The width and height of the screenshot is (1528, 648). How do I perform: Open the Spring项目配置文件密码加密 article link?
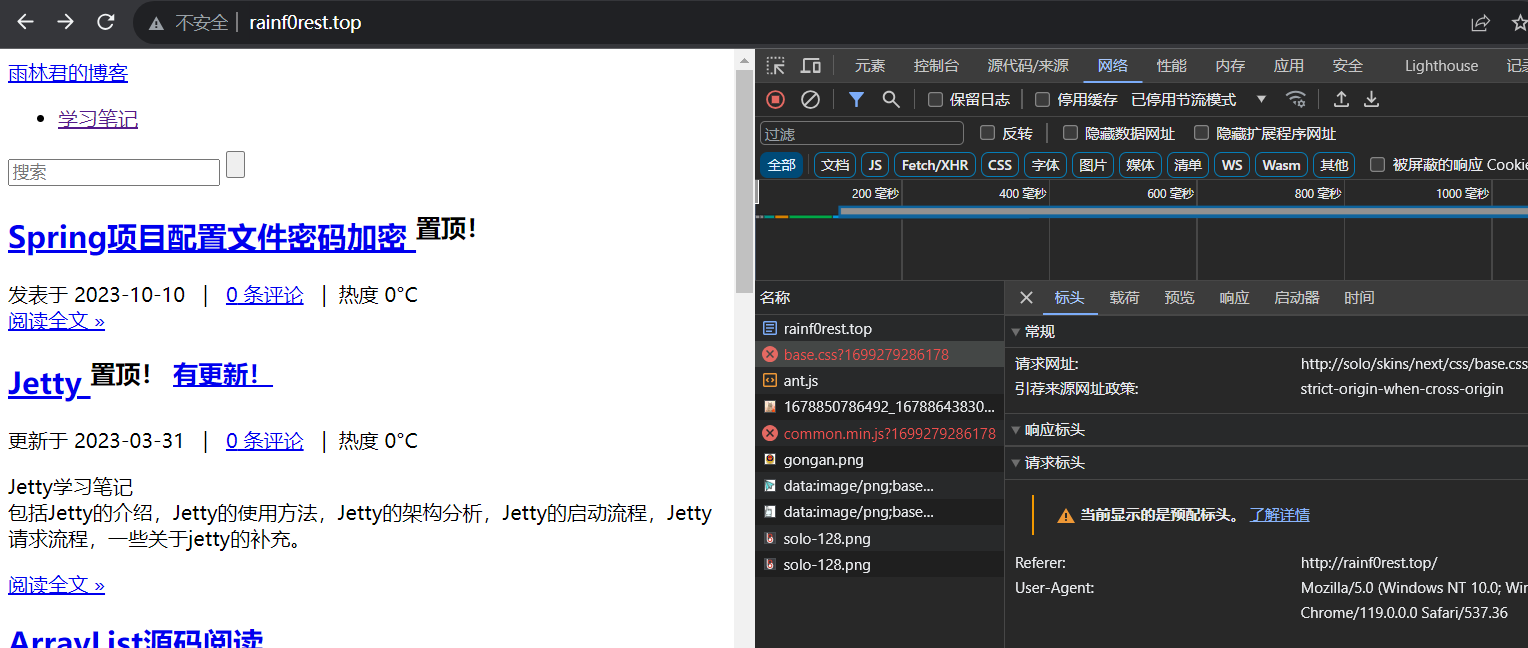coord(210,238)
